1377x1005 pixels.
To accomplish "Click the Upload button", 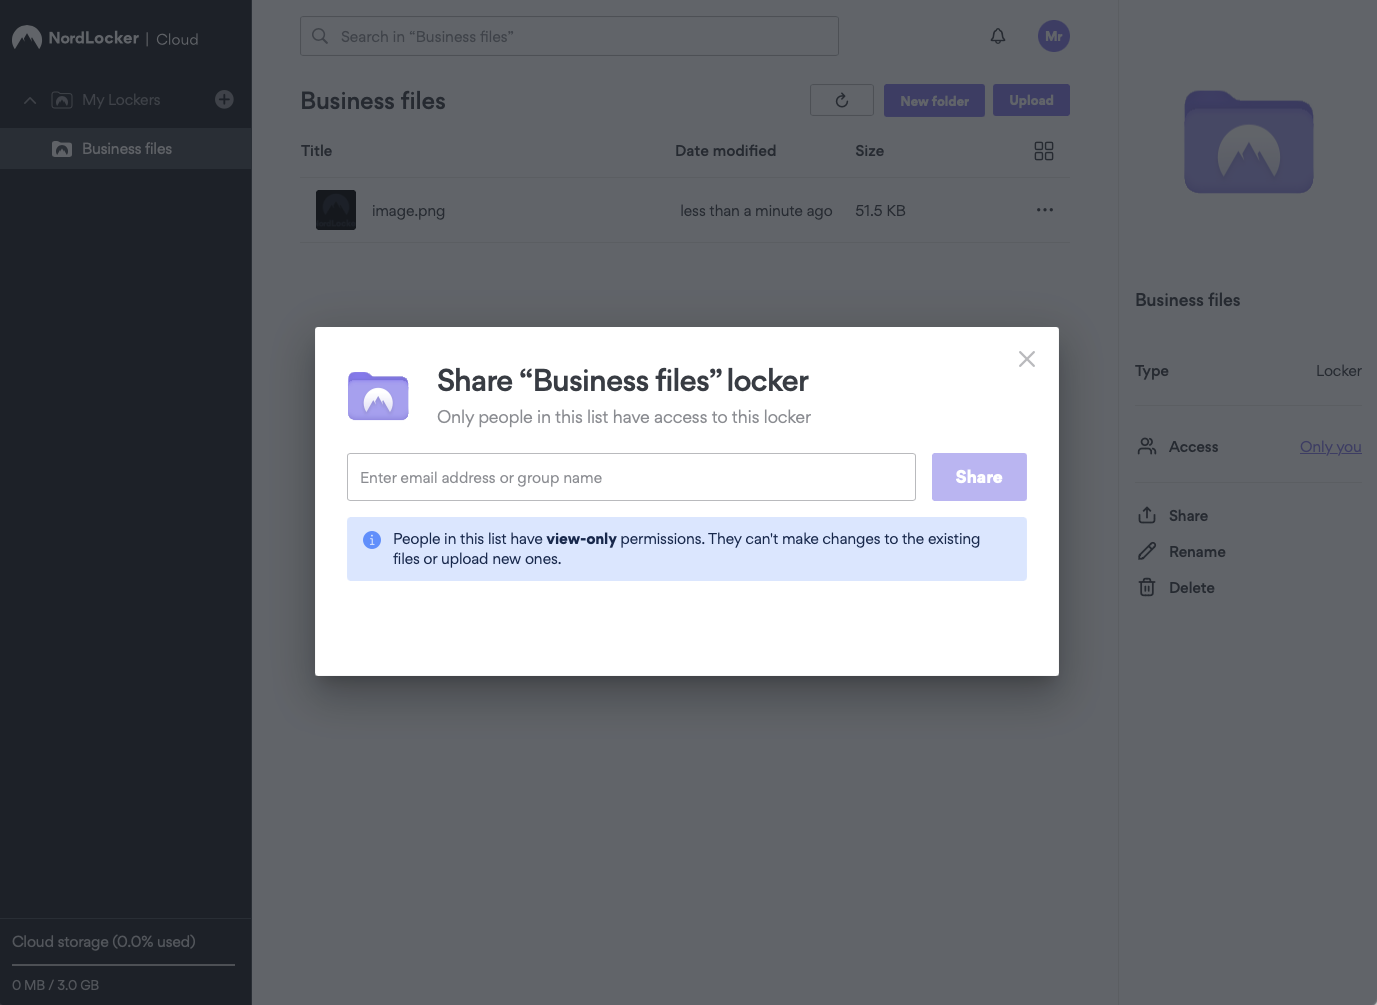I will click(x=1030, y=100).
